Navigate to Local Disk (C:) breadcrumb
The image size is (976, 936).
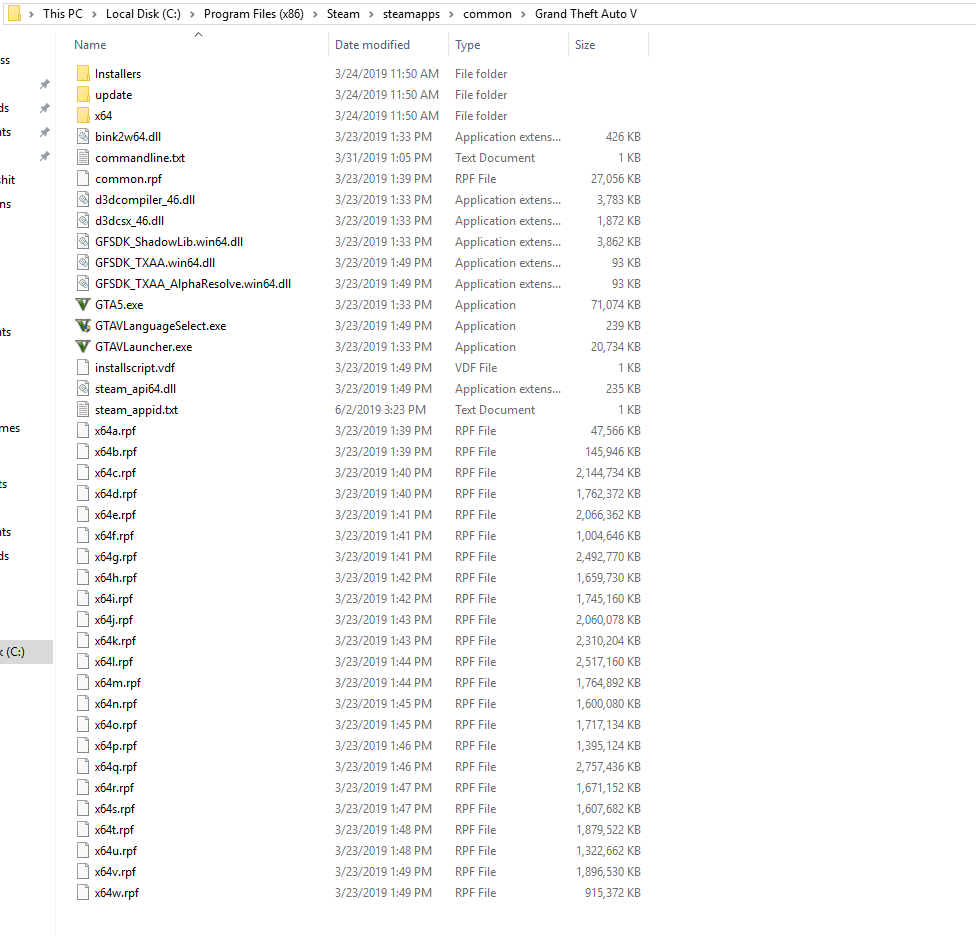coord(143,14)
